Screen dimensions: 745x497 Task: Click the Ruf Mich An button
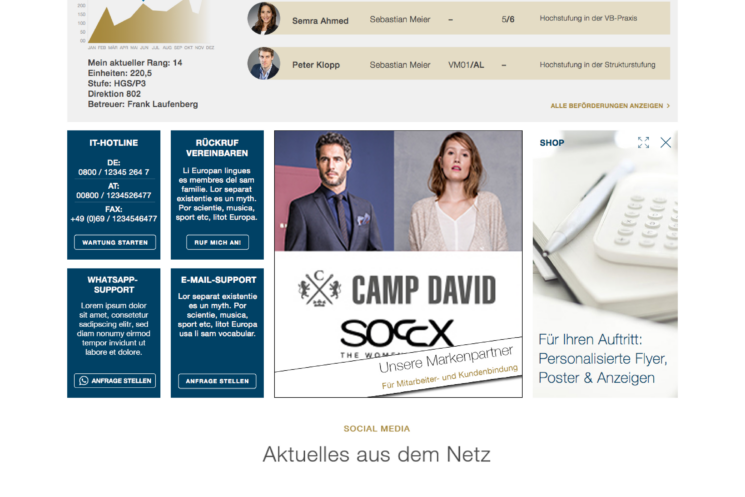(x=217, y=242)
